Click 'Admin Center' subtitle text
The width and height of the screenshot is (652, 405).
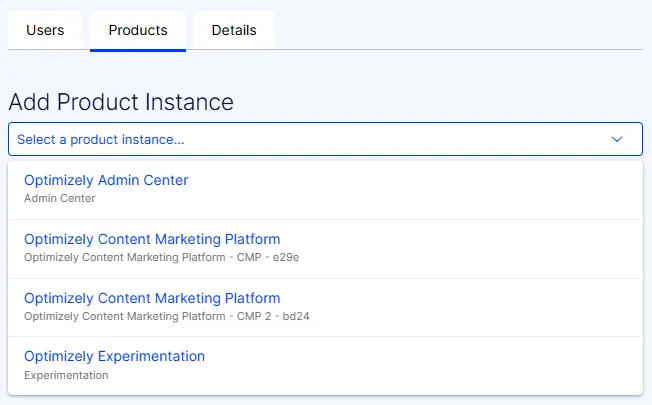tap(59, 198)
